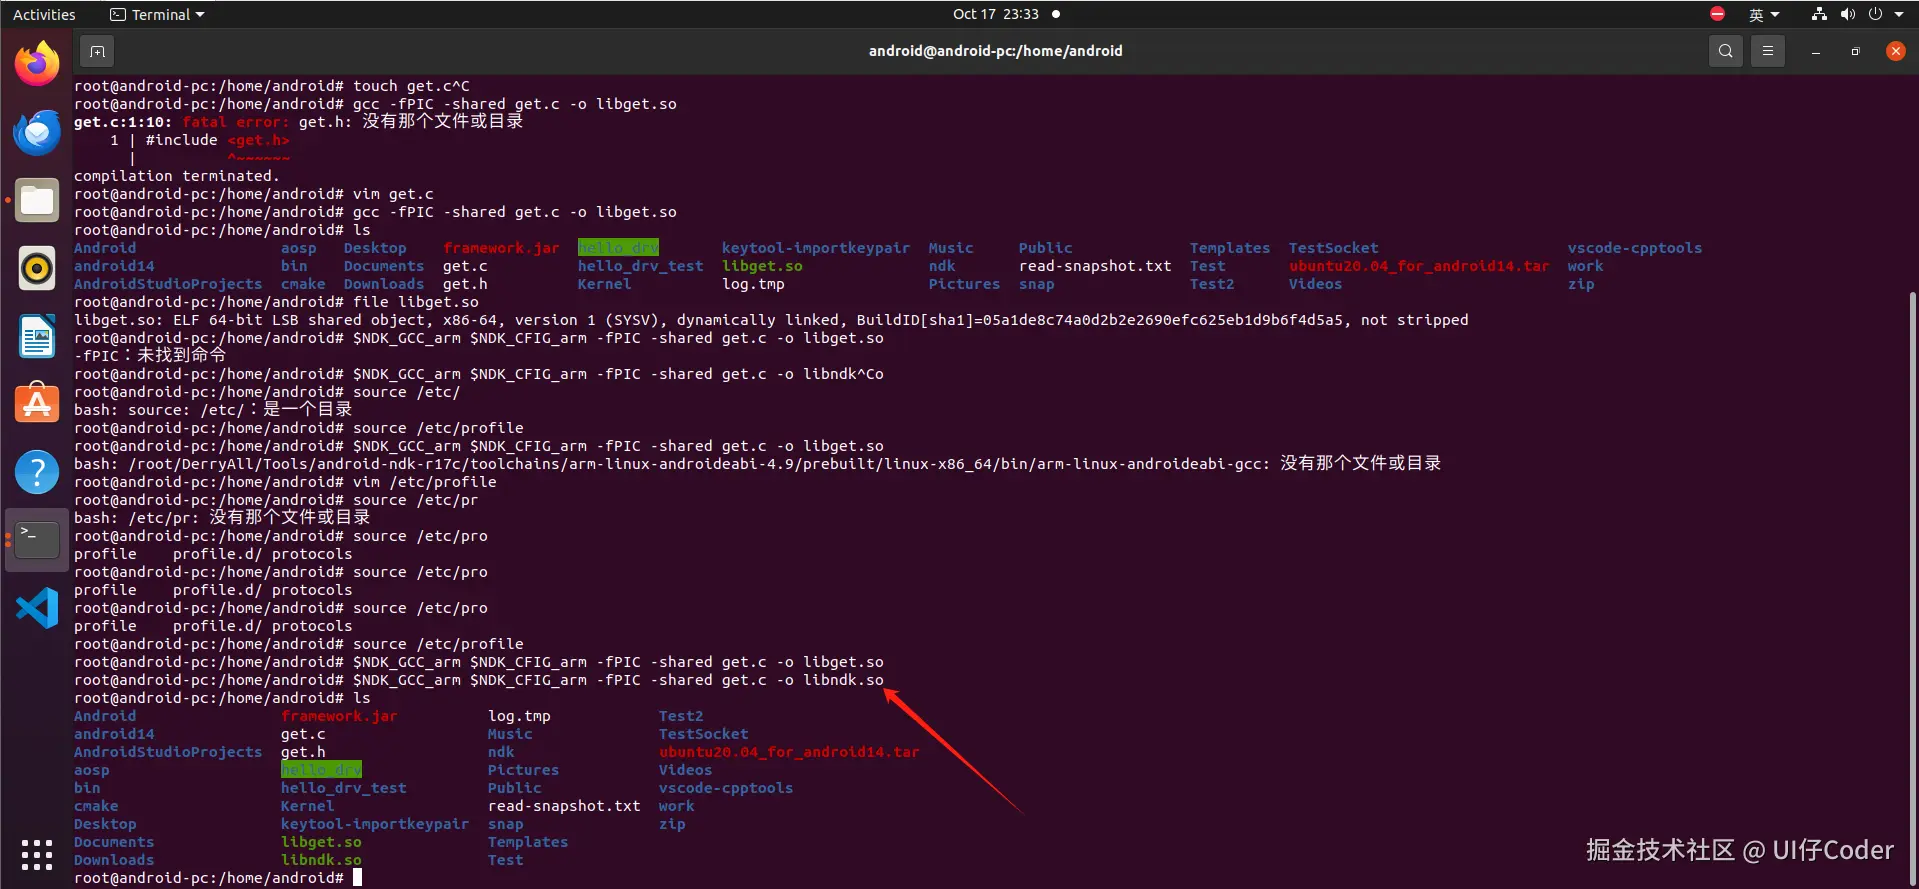Click log.tmp in the bottom listing

519,716
